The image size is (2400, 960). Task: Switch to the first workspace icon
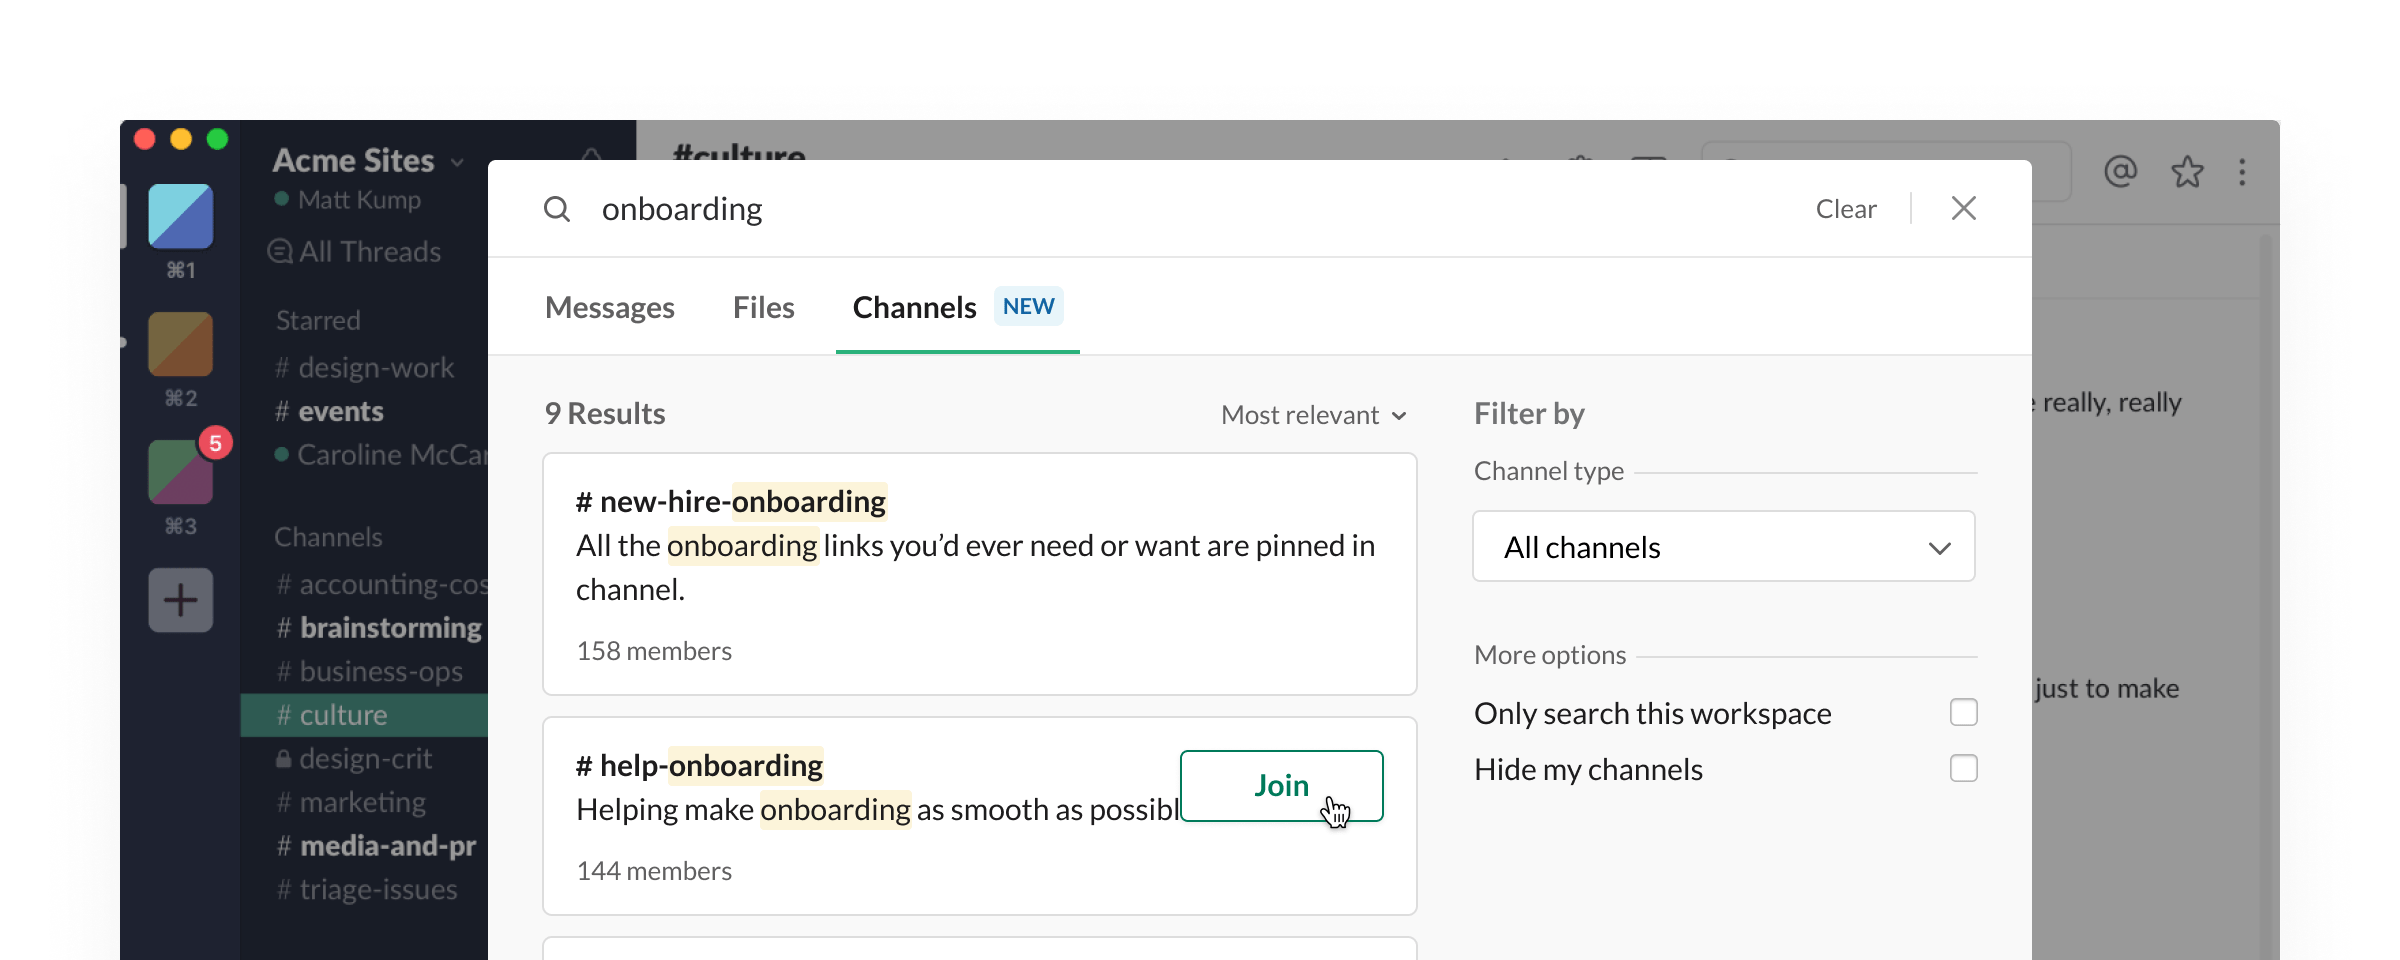coord(180,214)
